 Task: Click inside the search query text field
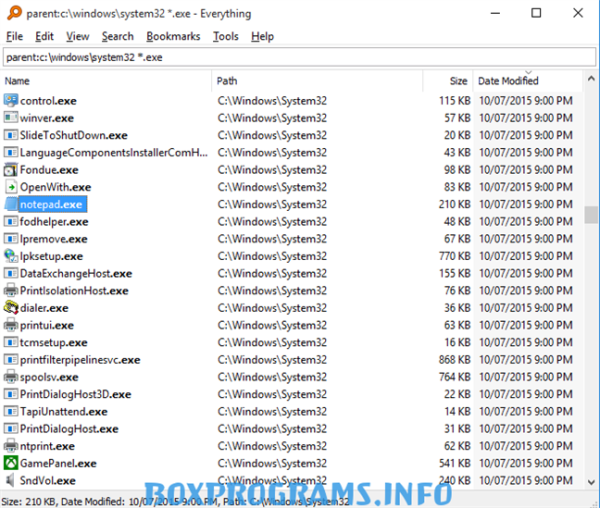pos(300,57)
